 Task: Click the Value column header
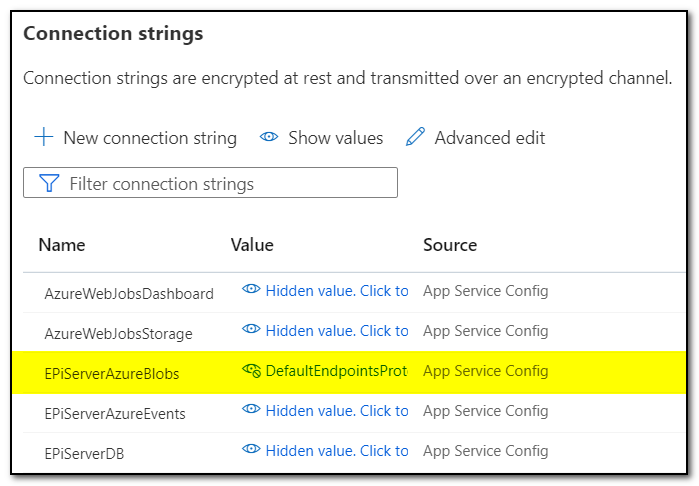pyautogui.click(x=252, y=245)
